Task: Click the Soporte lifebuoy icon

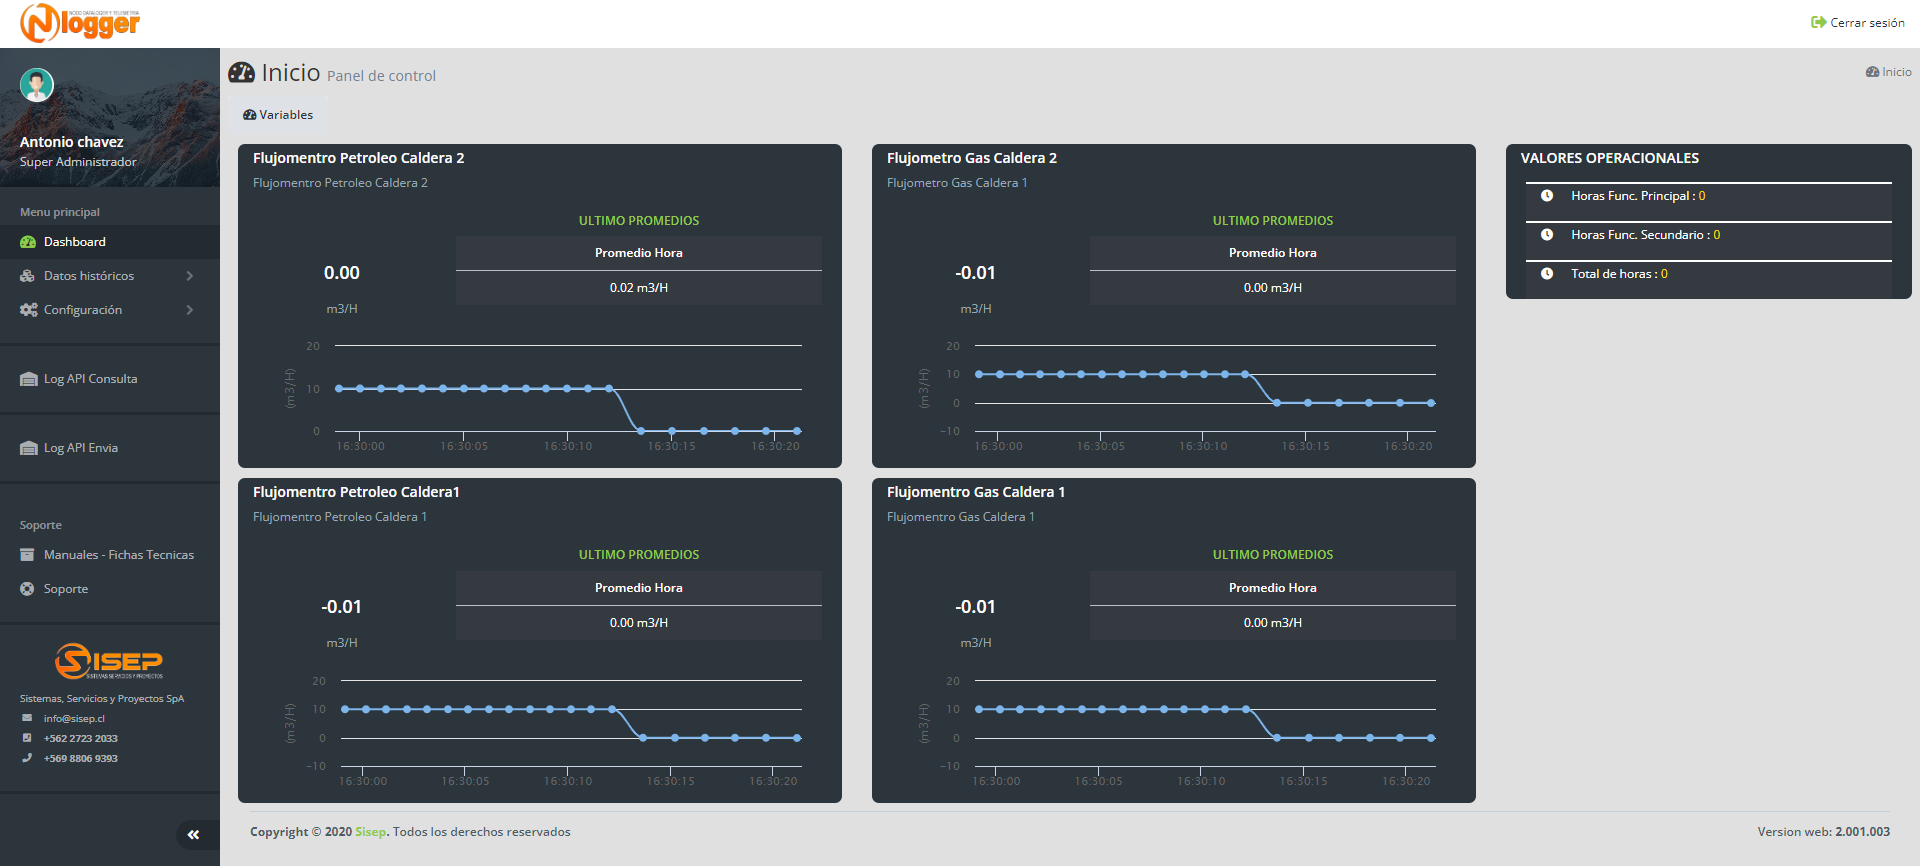Action: click(x=27, y=589)
